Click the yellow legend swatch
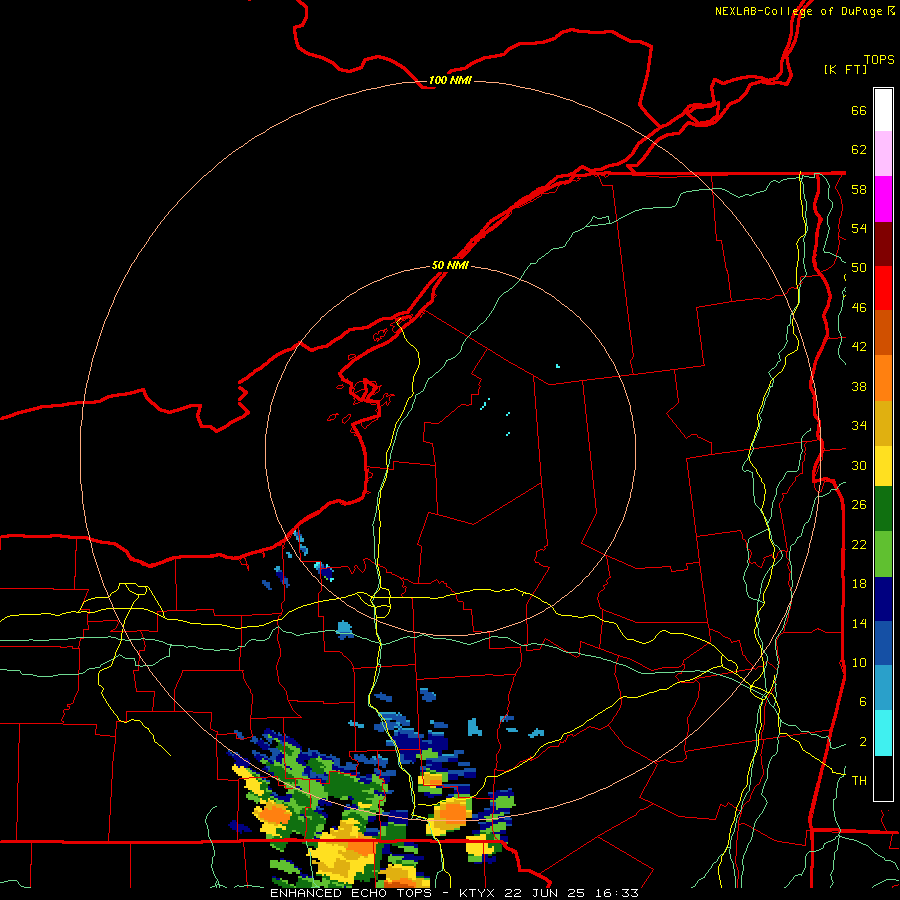 point(883,466)
